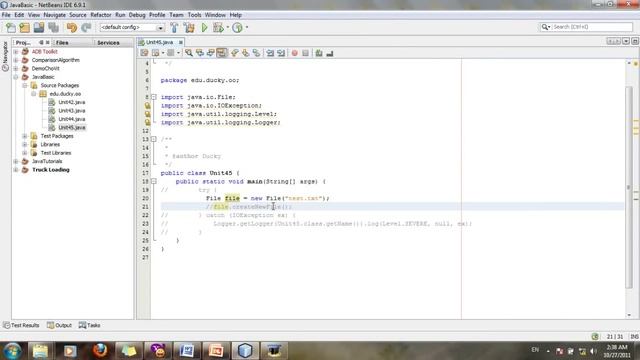Click the editor Comment icon

[319, 53]
